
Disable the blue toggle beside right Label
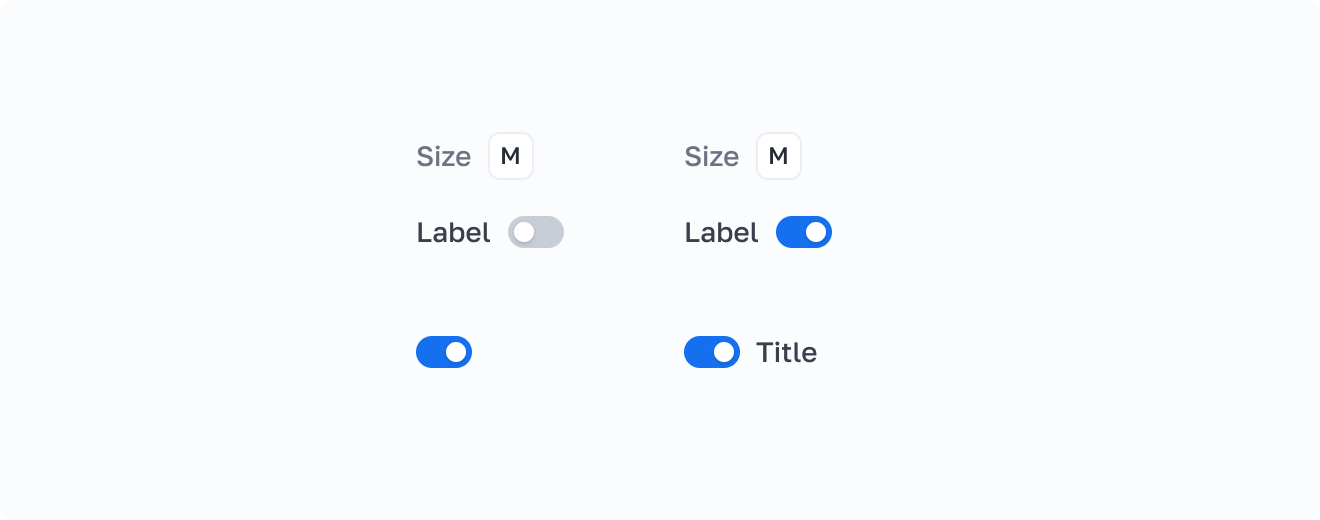804,232
